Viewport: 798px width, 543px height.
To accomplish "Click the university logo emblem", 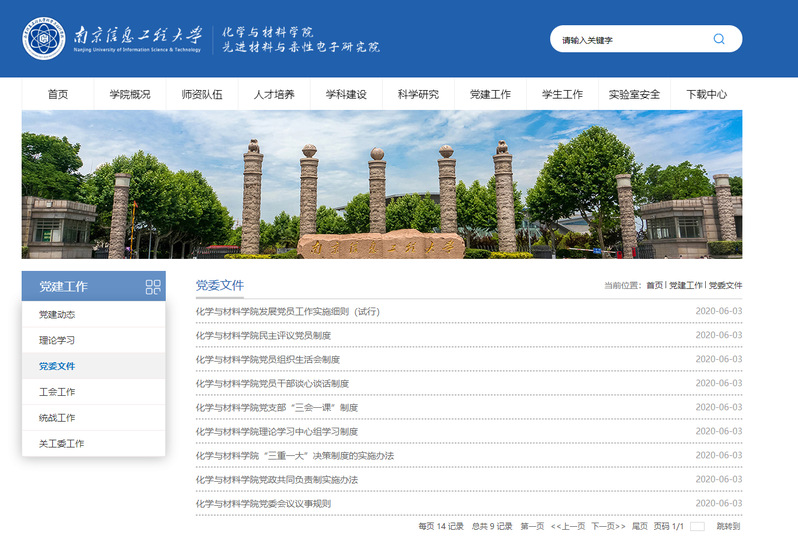I will [x=44, y=39].
